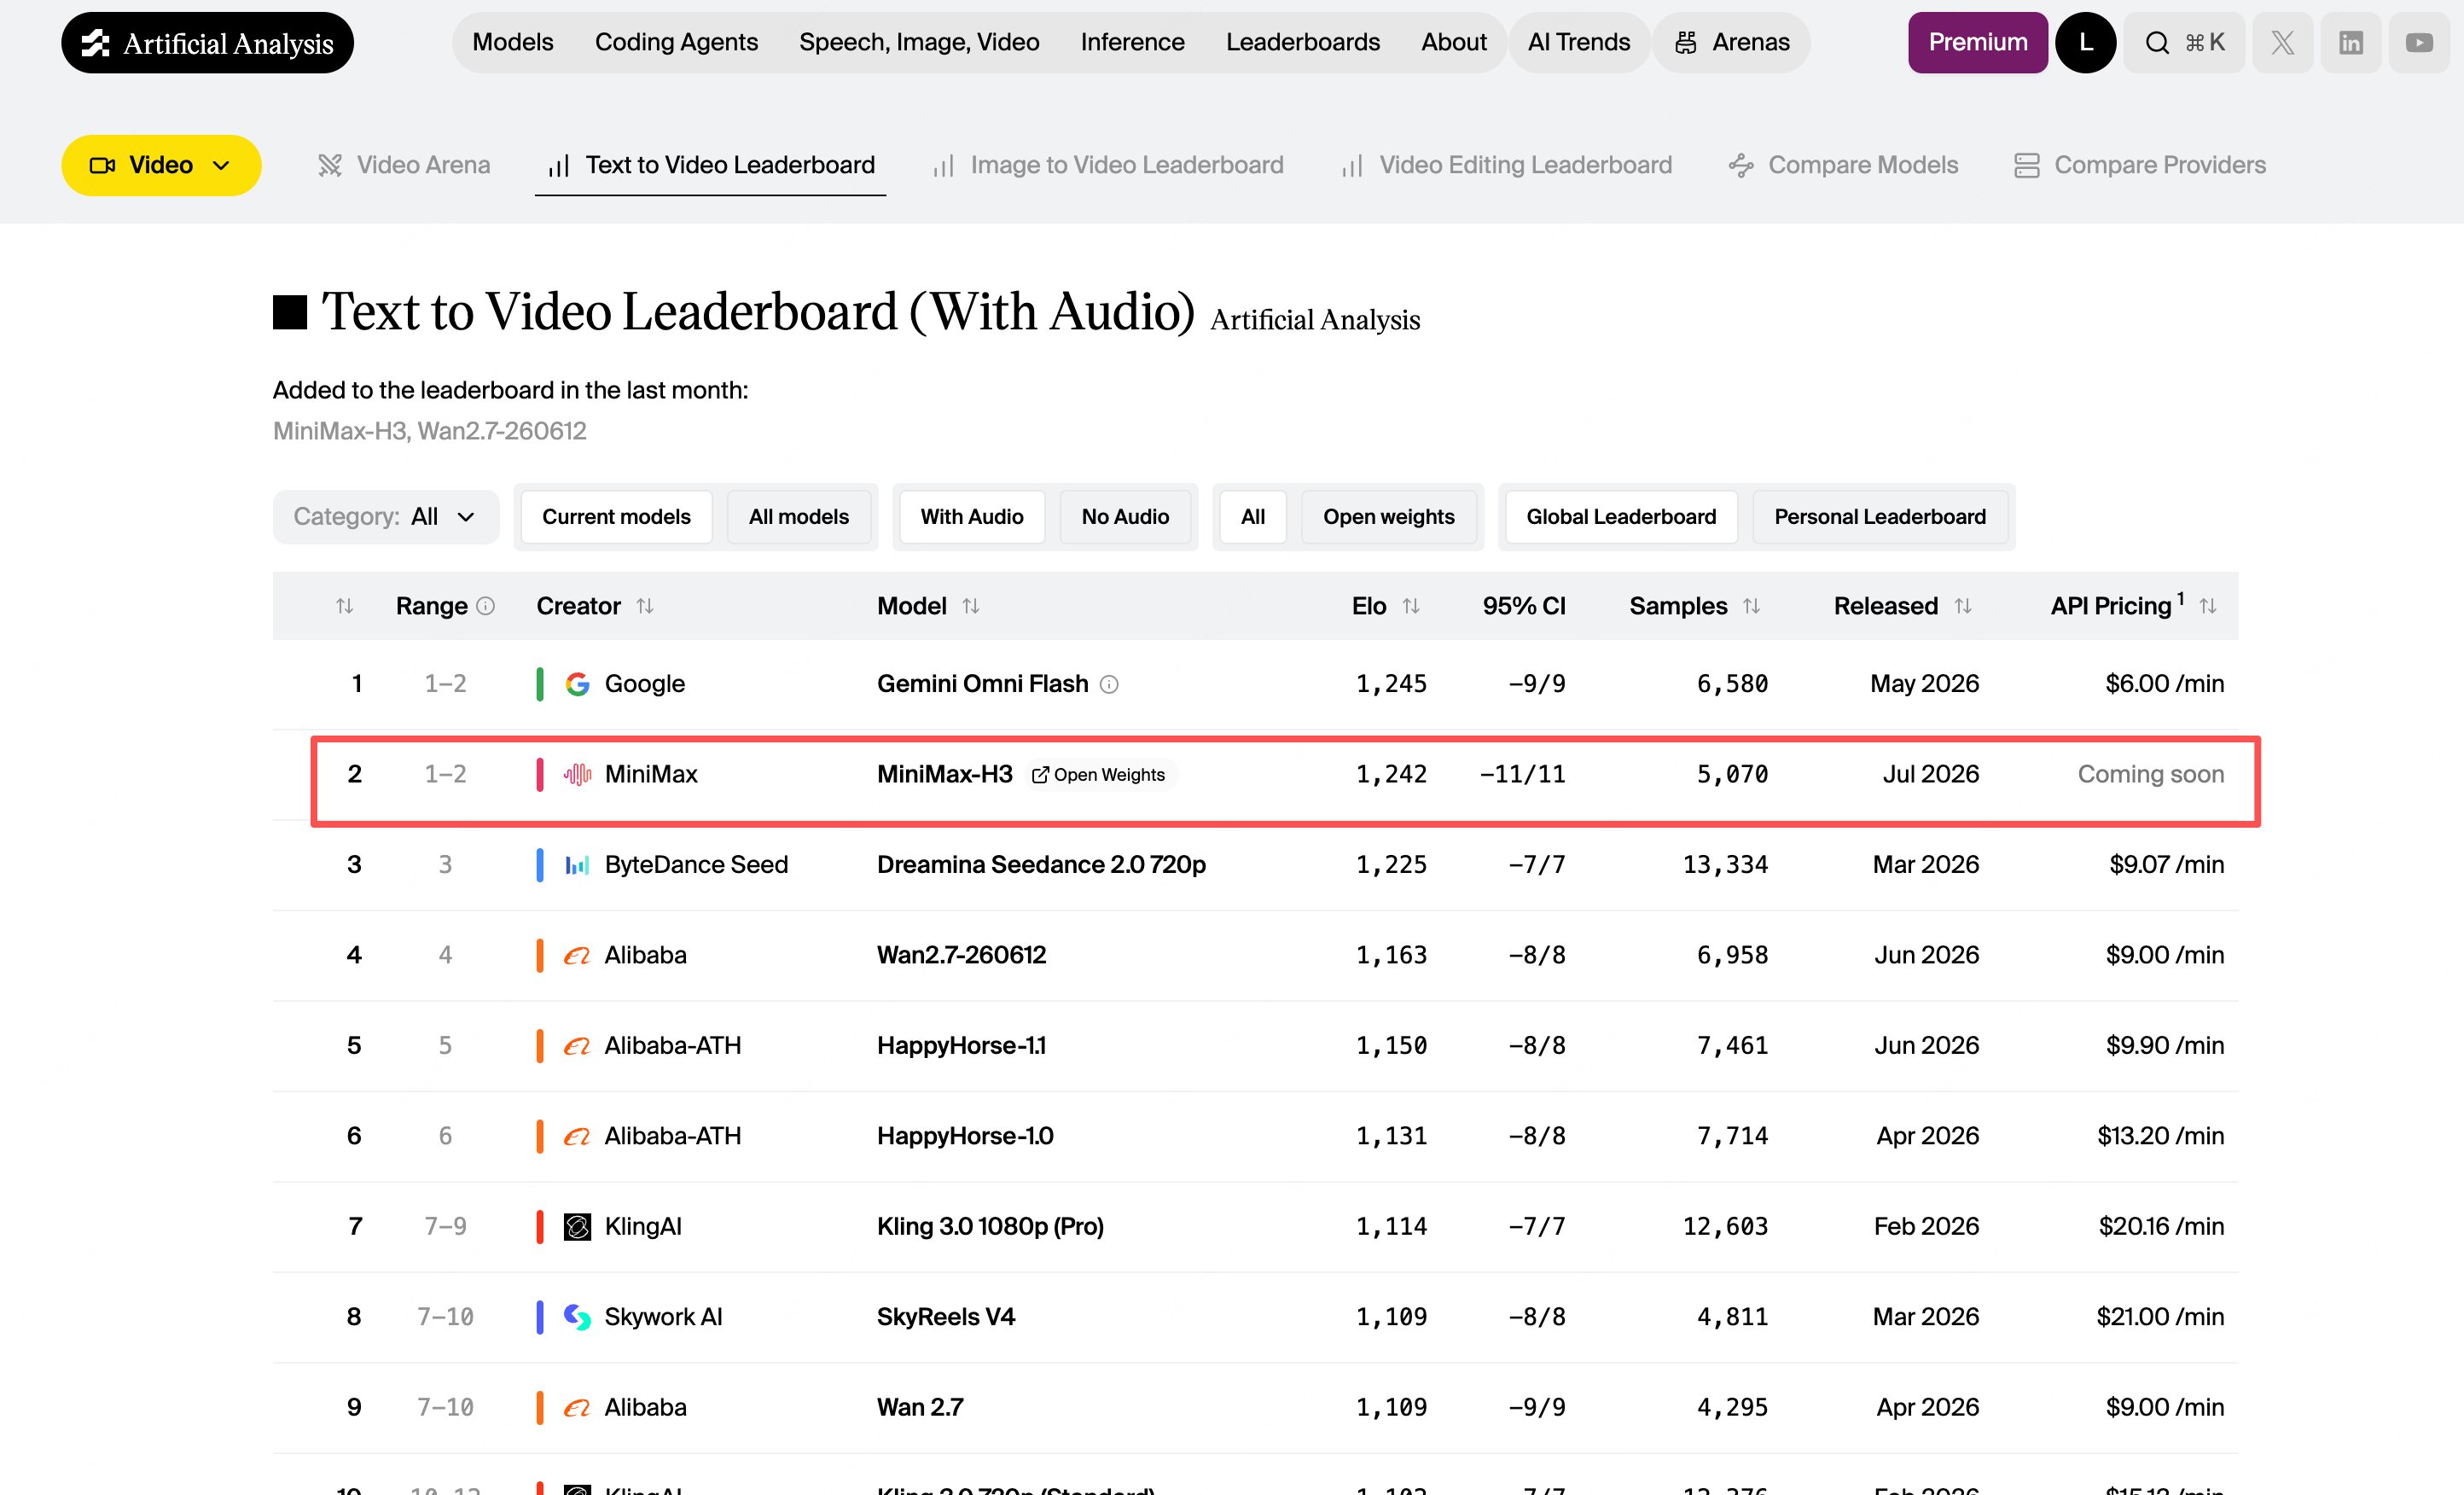Click info icon beside Gemini Omni Flash
The height and width of the screenshot is (1495, 2464).
(1109, 684)
